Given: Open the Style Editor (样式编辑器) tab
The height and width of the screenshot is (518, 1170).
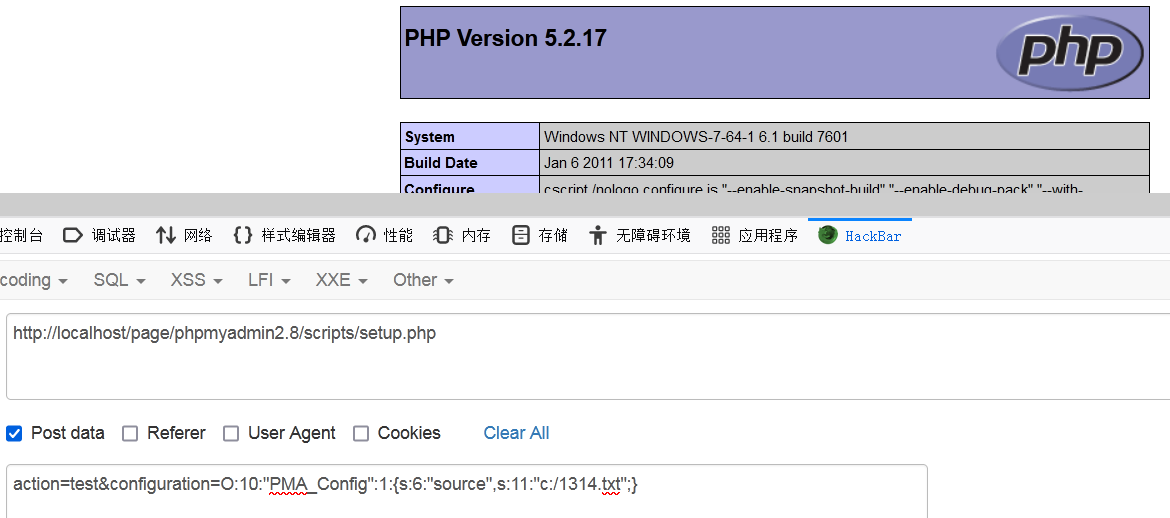Looking at the screenshot, I should pyautogui.click(x=284, y=236).
